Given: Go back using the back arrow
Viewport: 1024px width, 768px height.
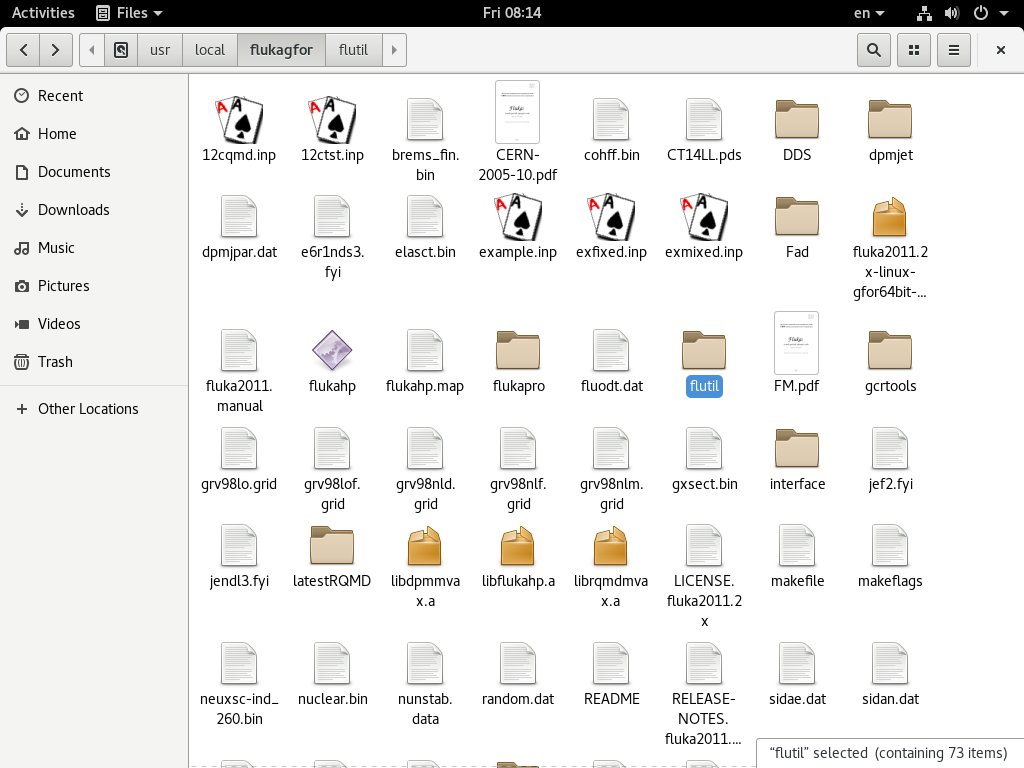Looking at the screenshot, I should [x=24, y=50].
